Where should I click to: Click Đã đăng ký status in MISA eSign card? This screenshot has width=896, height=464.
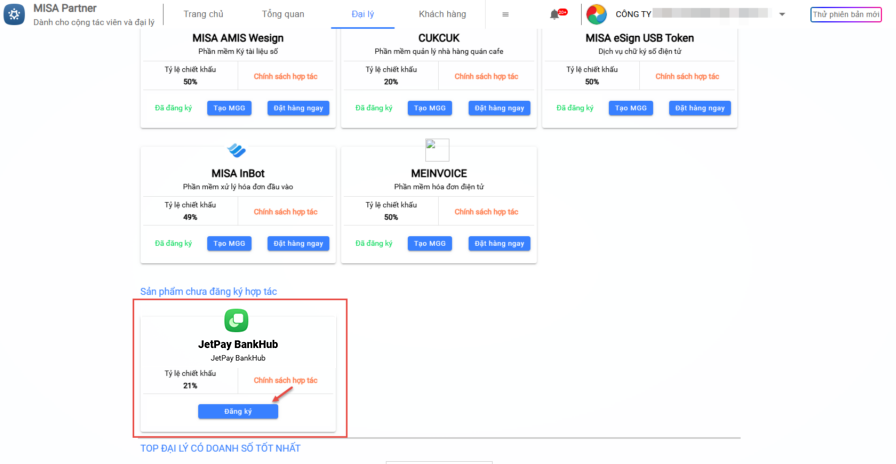pos(575,108)
